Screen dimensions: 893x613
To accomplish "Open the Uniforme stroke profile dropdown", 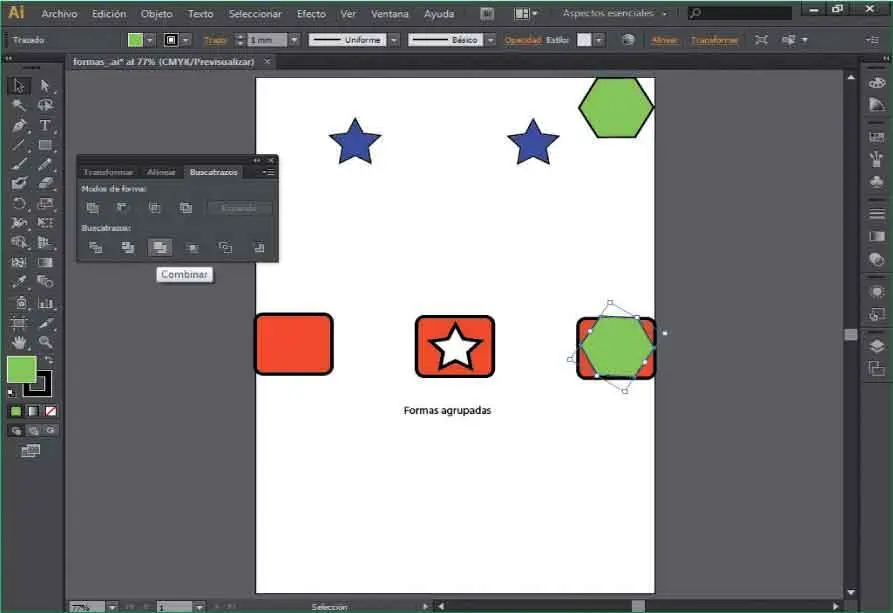I will (x=393, y=40).
